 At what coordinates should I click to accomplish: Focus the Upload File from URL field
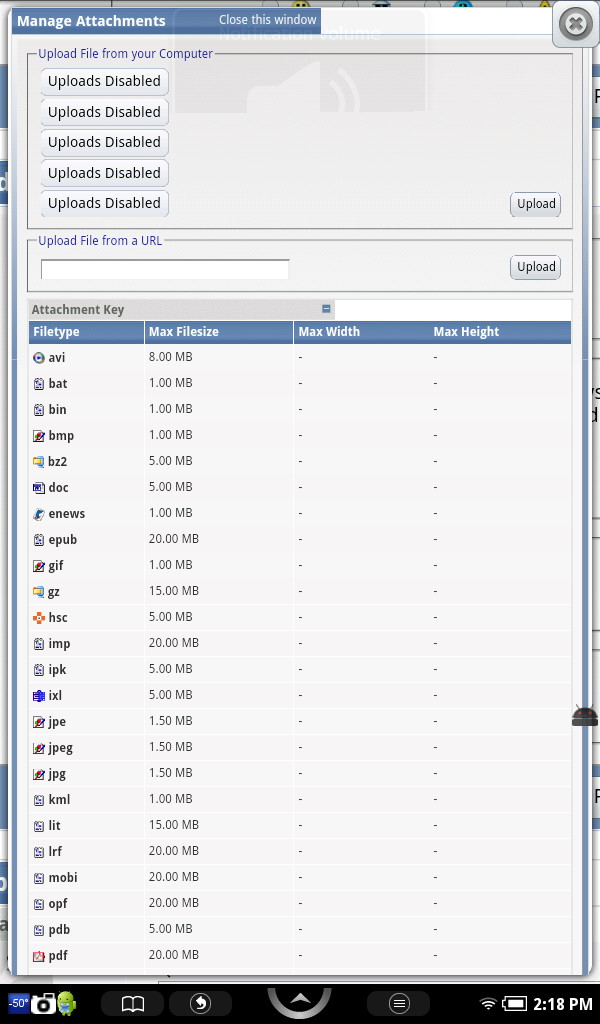165,269
